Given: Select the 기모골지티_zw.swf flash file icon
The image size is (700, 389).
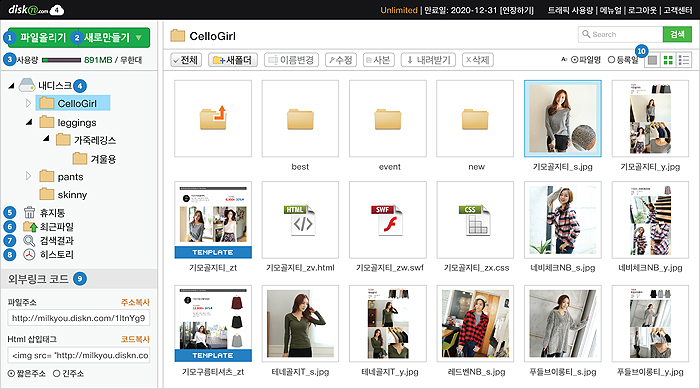Looking at the screenshot, I should tap(387, 220).
